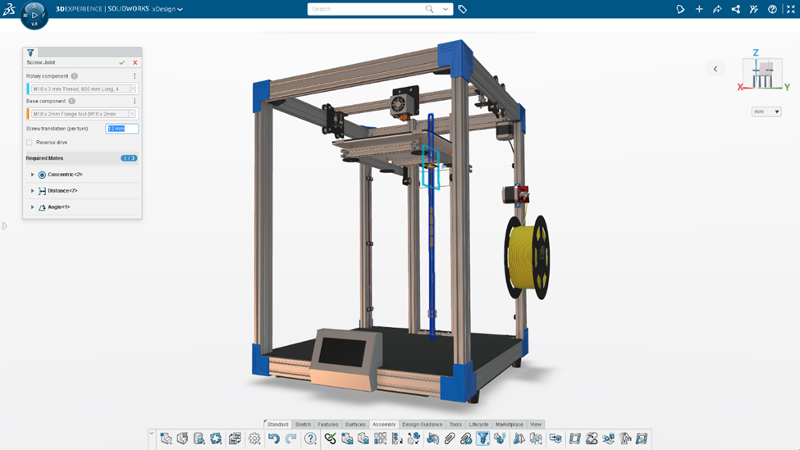Confirm Screw Joint with green checkmark

point(122,63)
